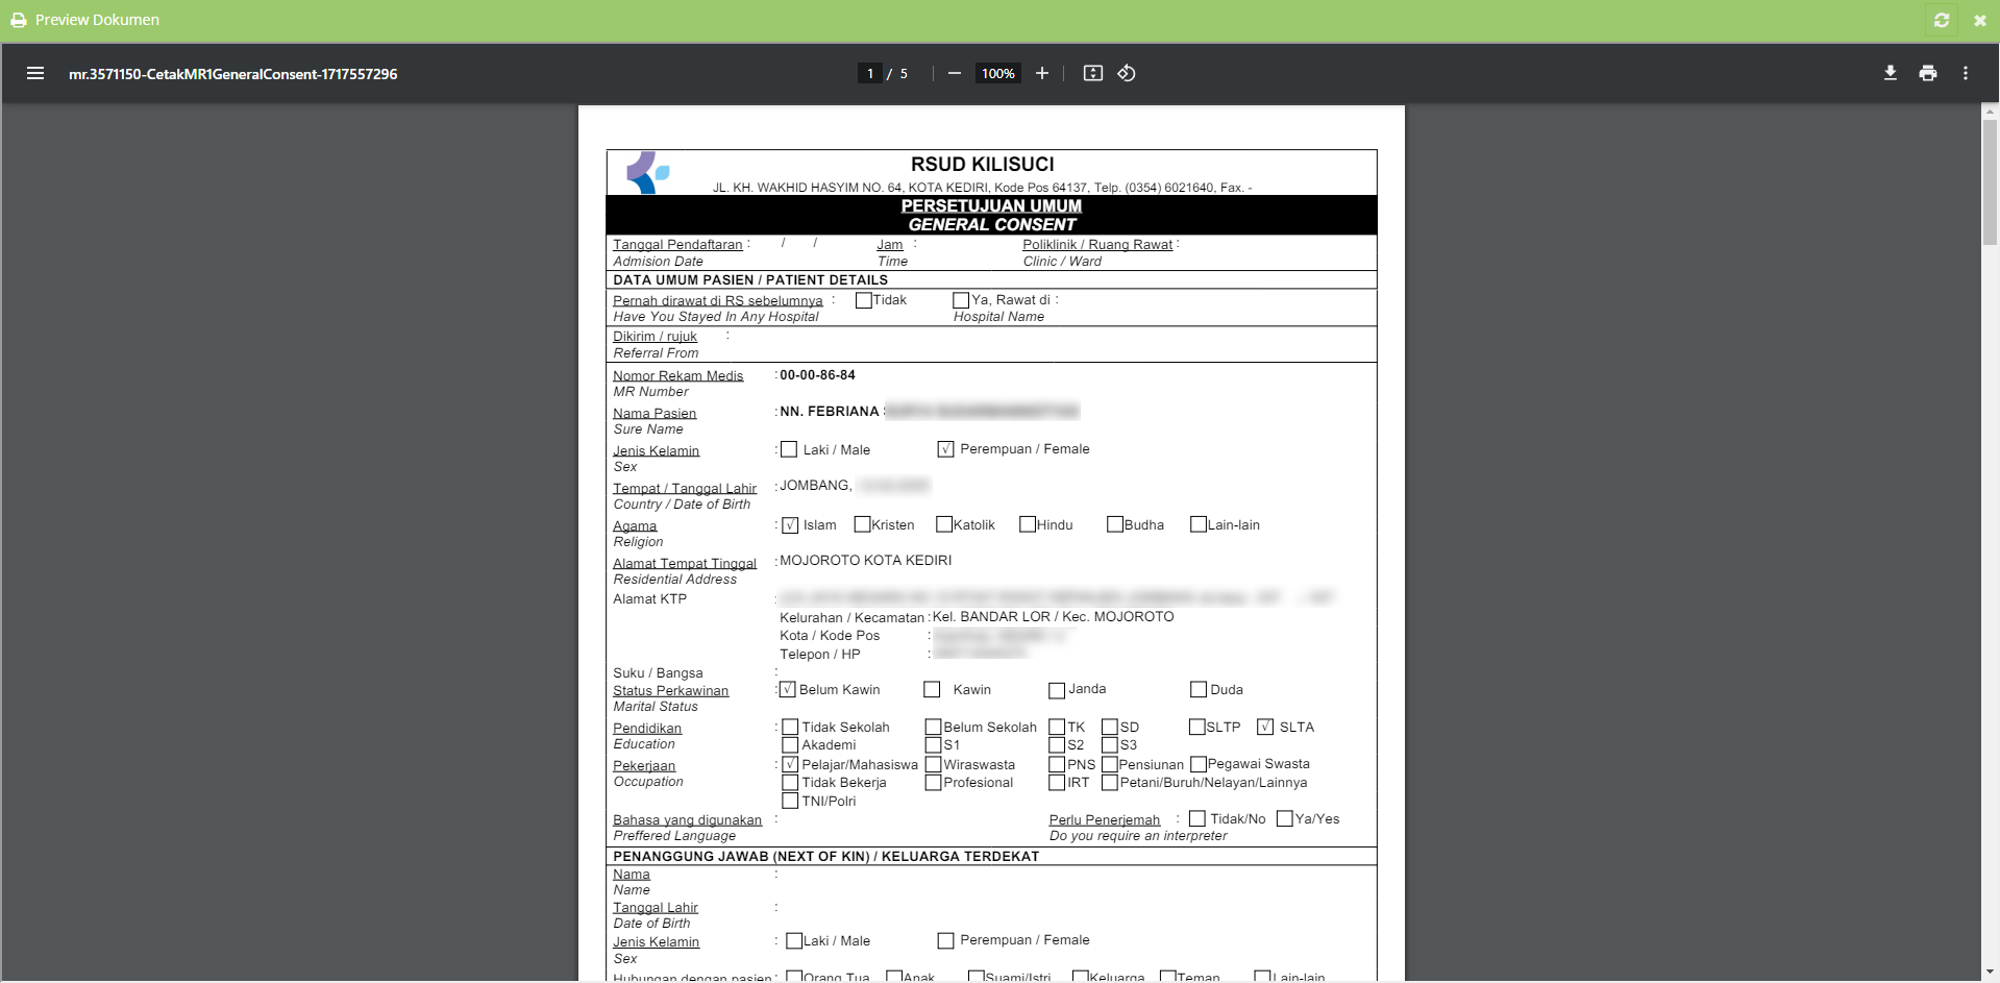The image size is (2000, 983).
Task: Click the MR number 00-00-86-84
Action: click(x=817, y=375)
